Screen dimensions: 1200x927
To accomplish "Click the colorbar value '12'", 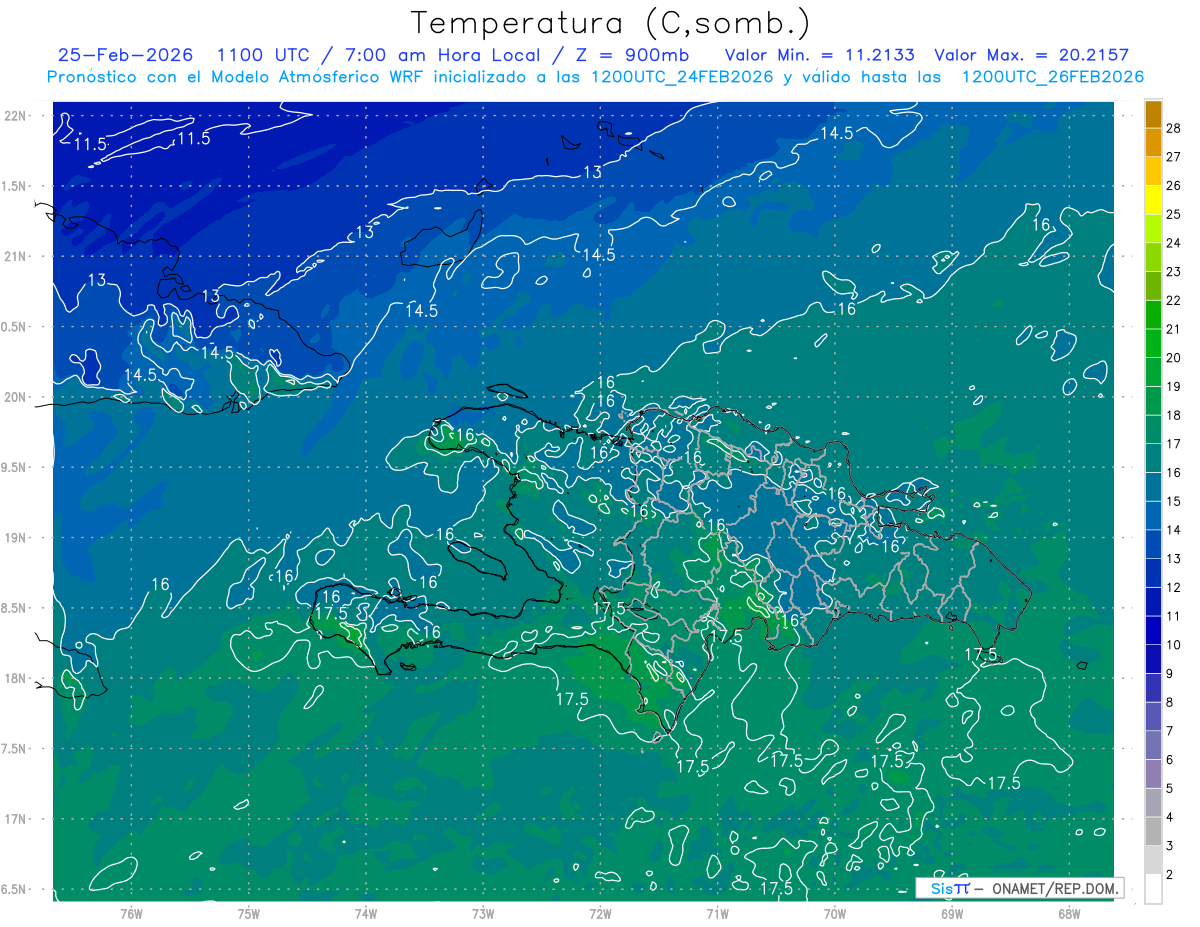I will click(x=1174, y=587).
